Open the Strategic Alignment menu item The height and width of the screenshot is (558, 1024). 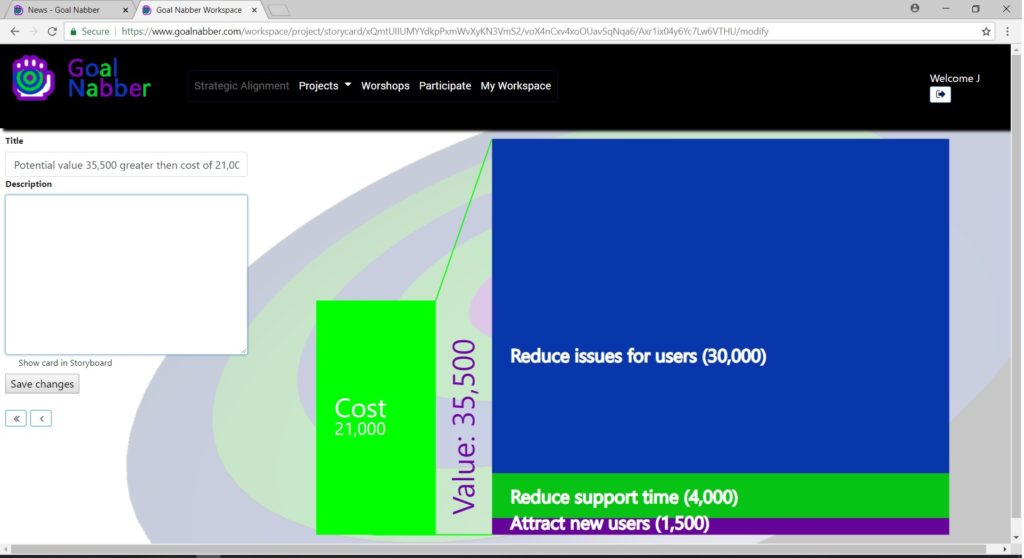(242, 86)
